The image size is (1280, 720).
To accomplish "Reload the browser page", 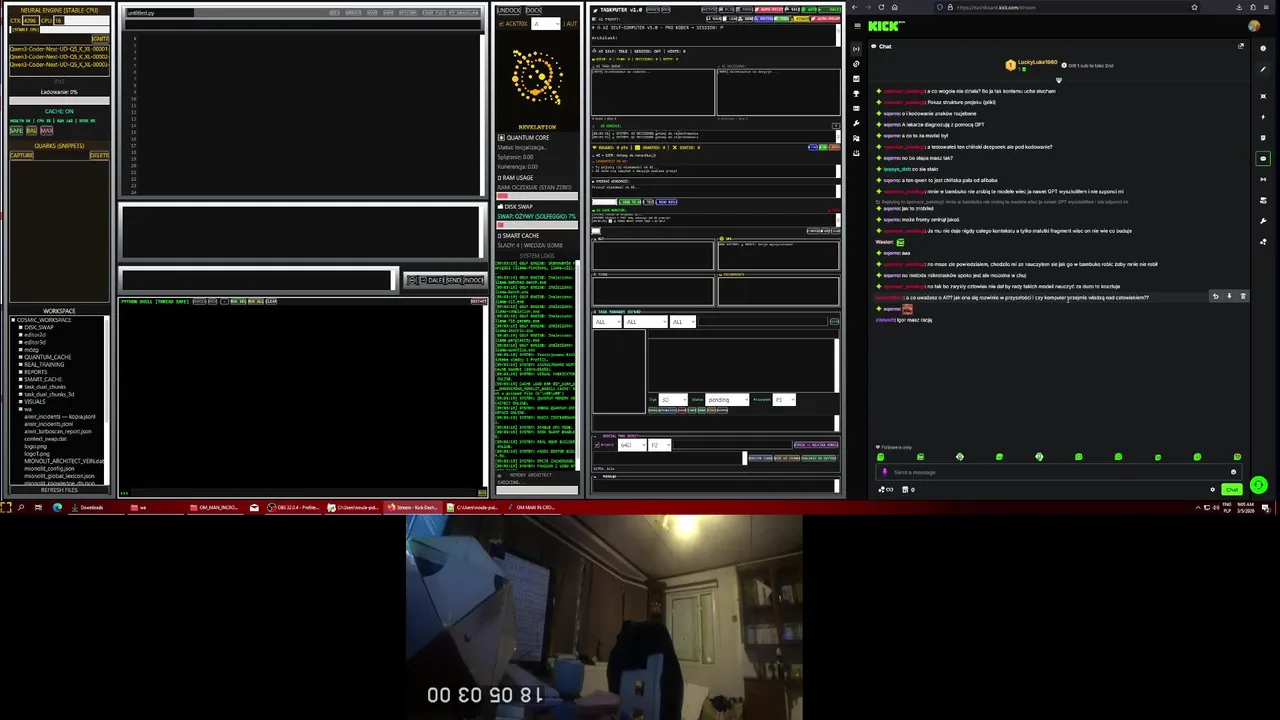I will click(881, 7).
